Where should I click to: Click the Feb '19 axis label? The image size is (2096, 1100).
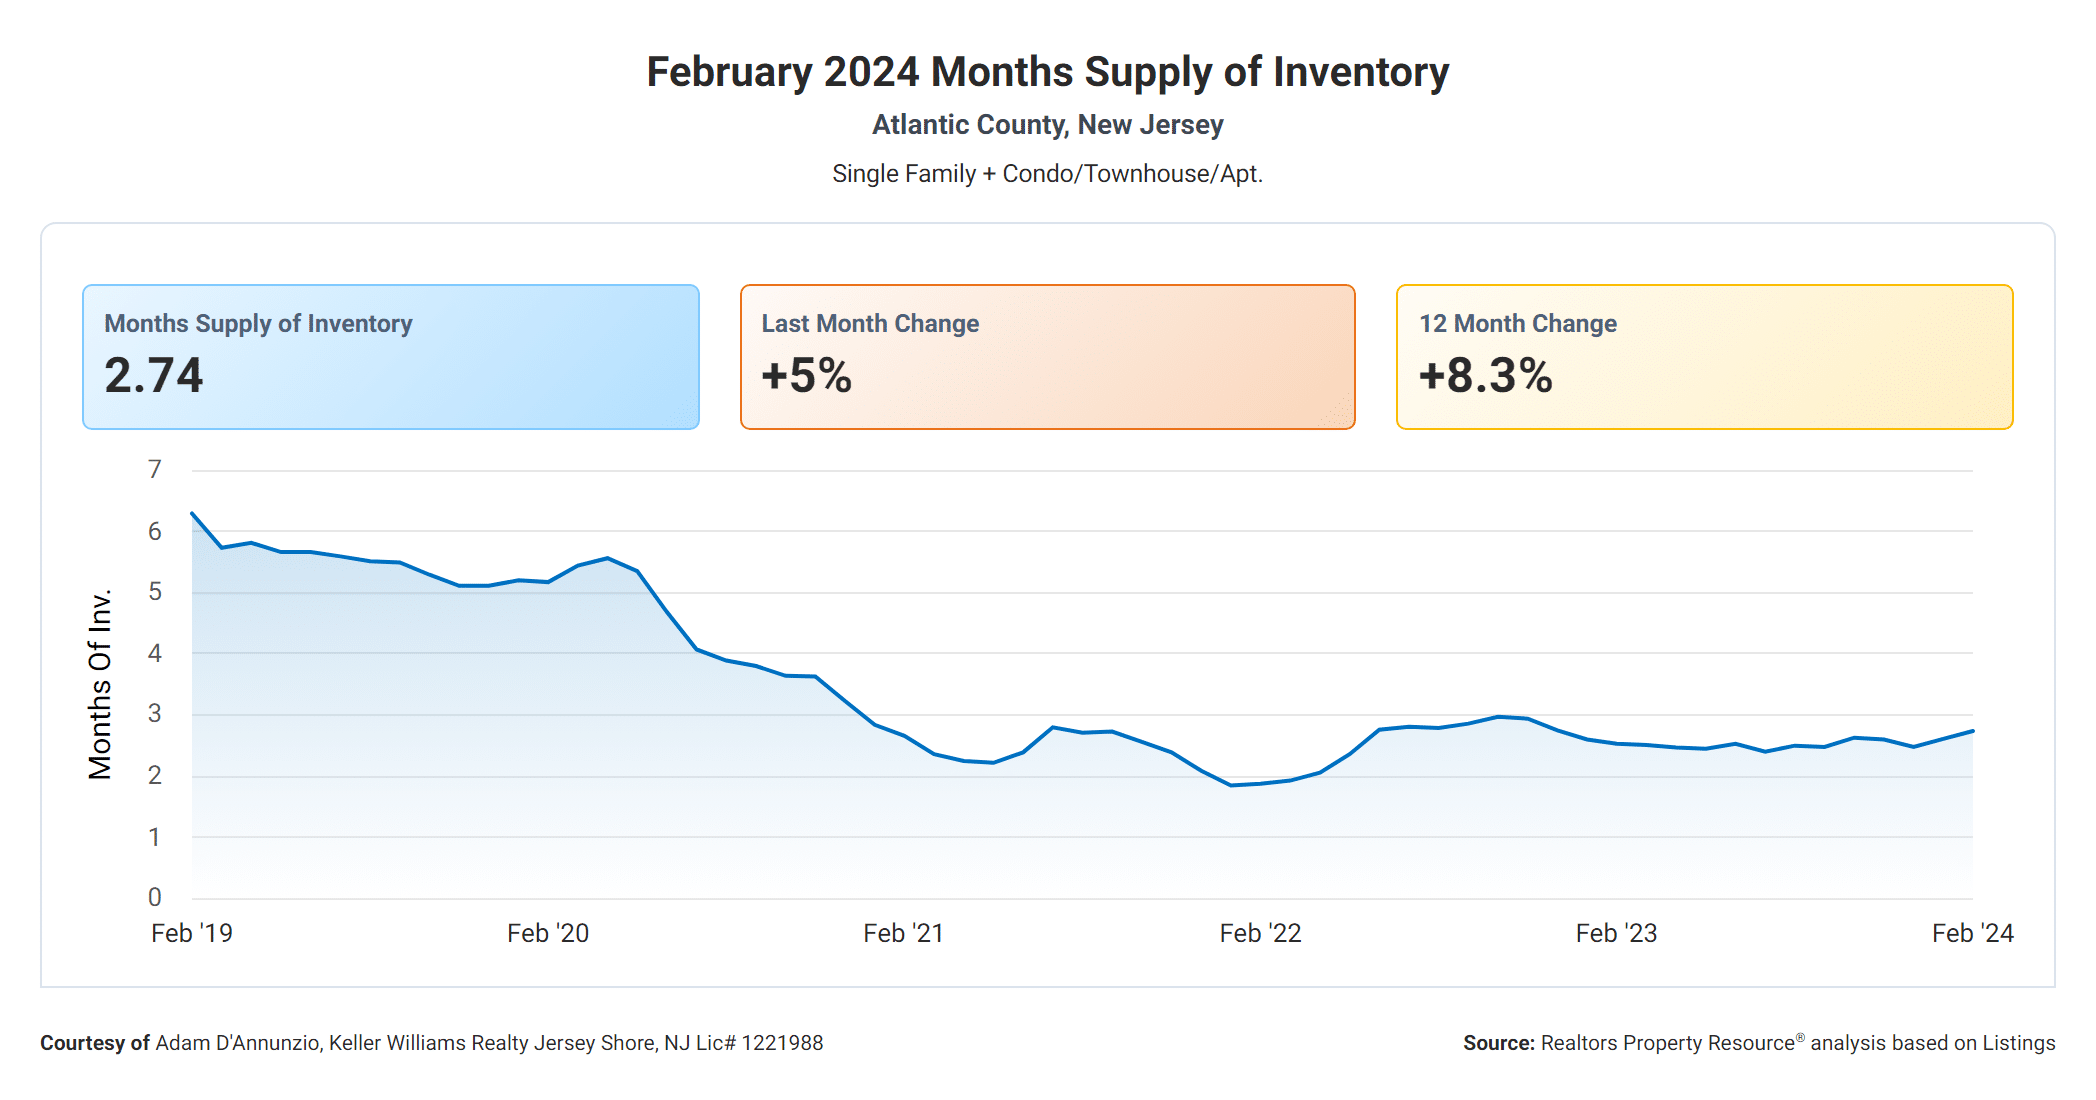click(191, 933)
